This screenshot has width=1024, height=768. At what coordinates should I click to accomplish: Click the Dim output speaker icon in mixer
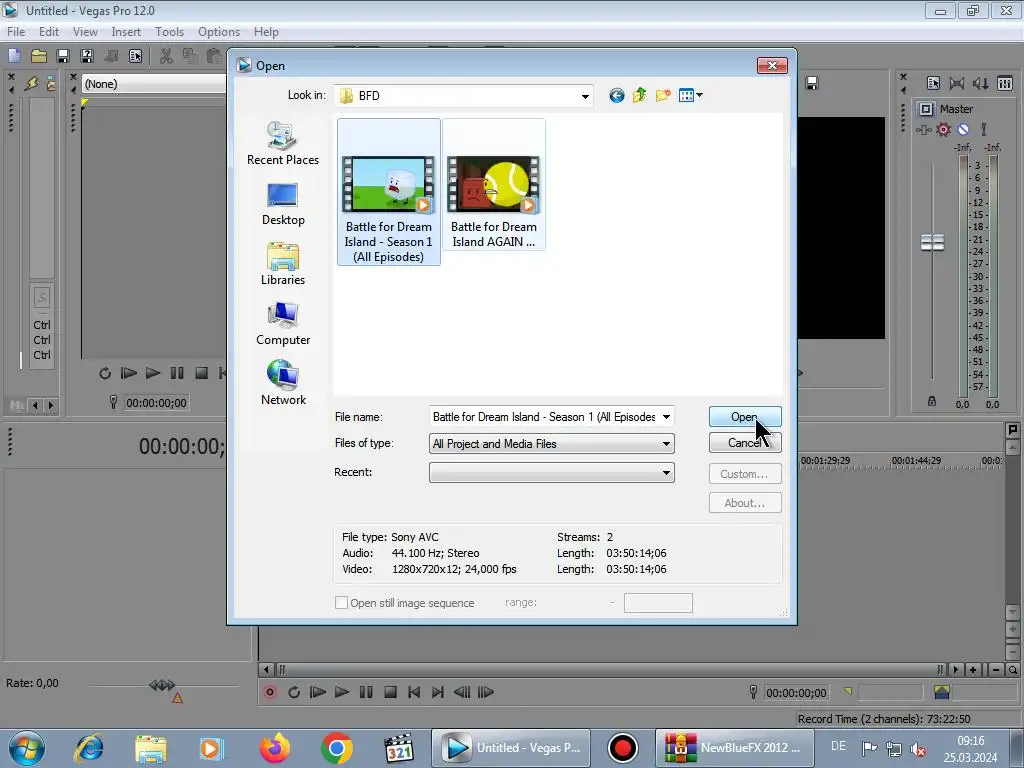980,84
